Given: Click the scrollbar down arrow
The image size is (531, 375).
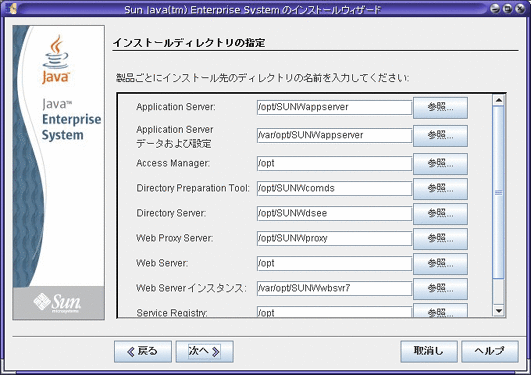Looking at the screenshot, I should tap(498, 311).
